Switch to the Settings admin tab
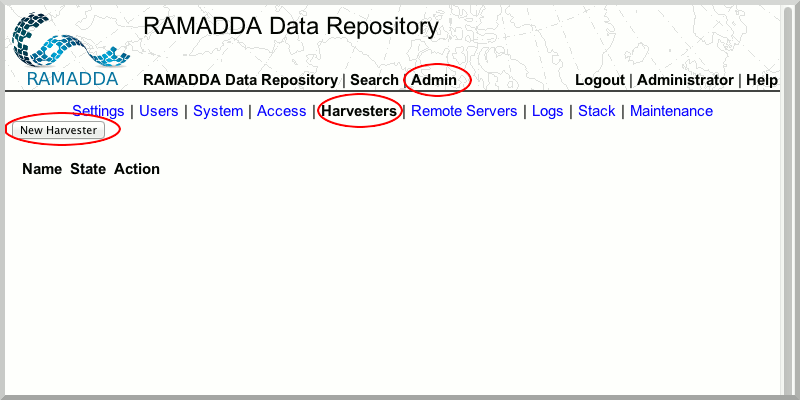800x400 pixels. pyautogui.click(x=98, y=111)
